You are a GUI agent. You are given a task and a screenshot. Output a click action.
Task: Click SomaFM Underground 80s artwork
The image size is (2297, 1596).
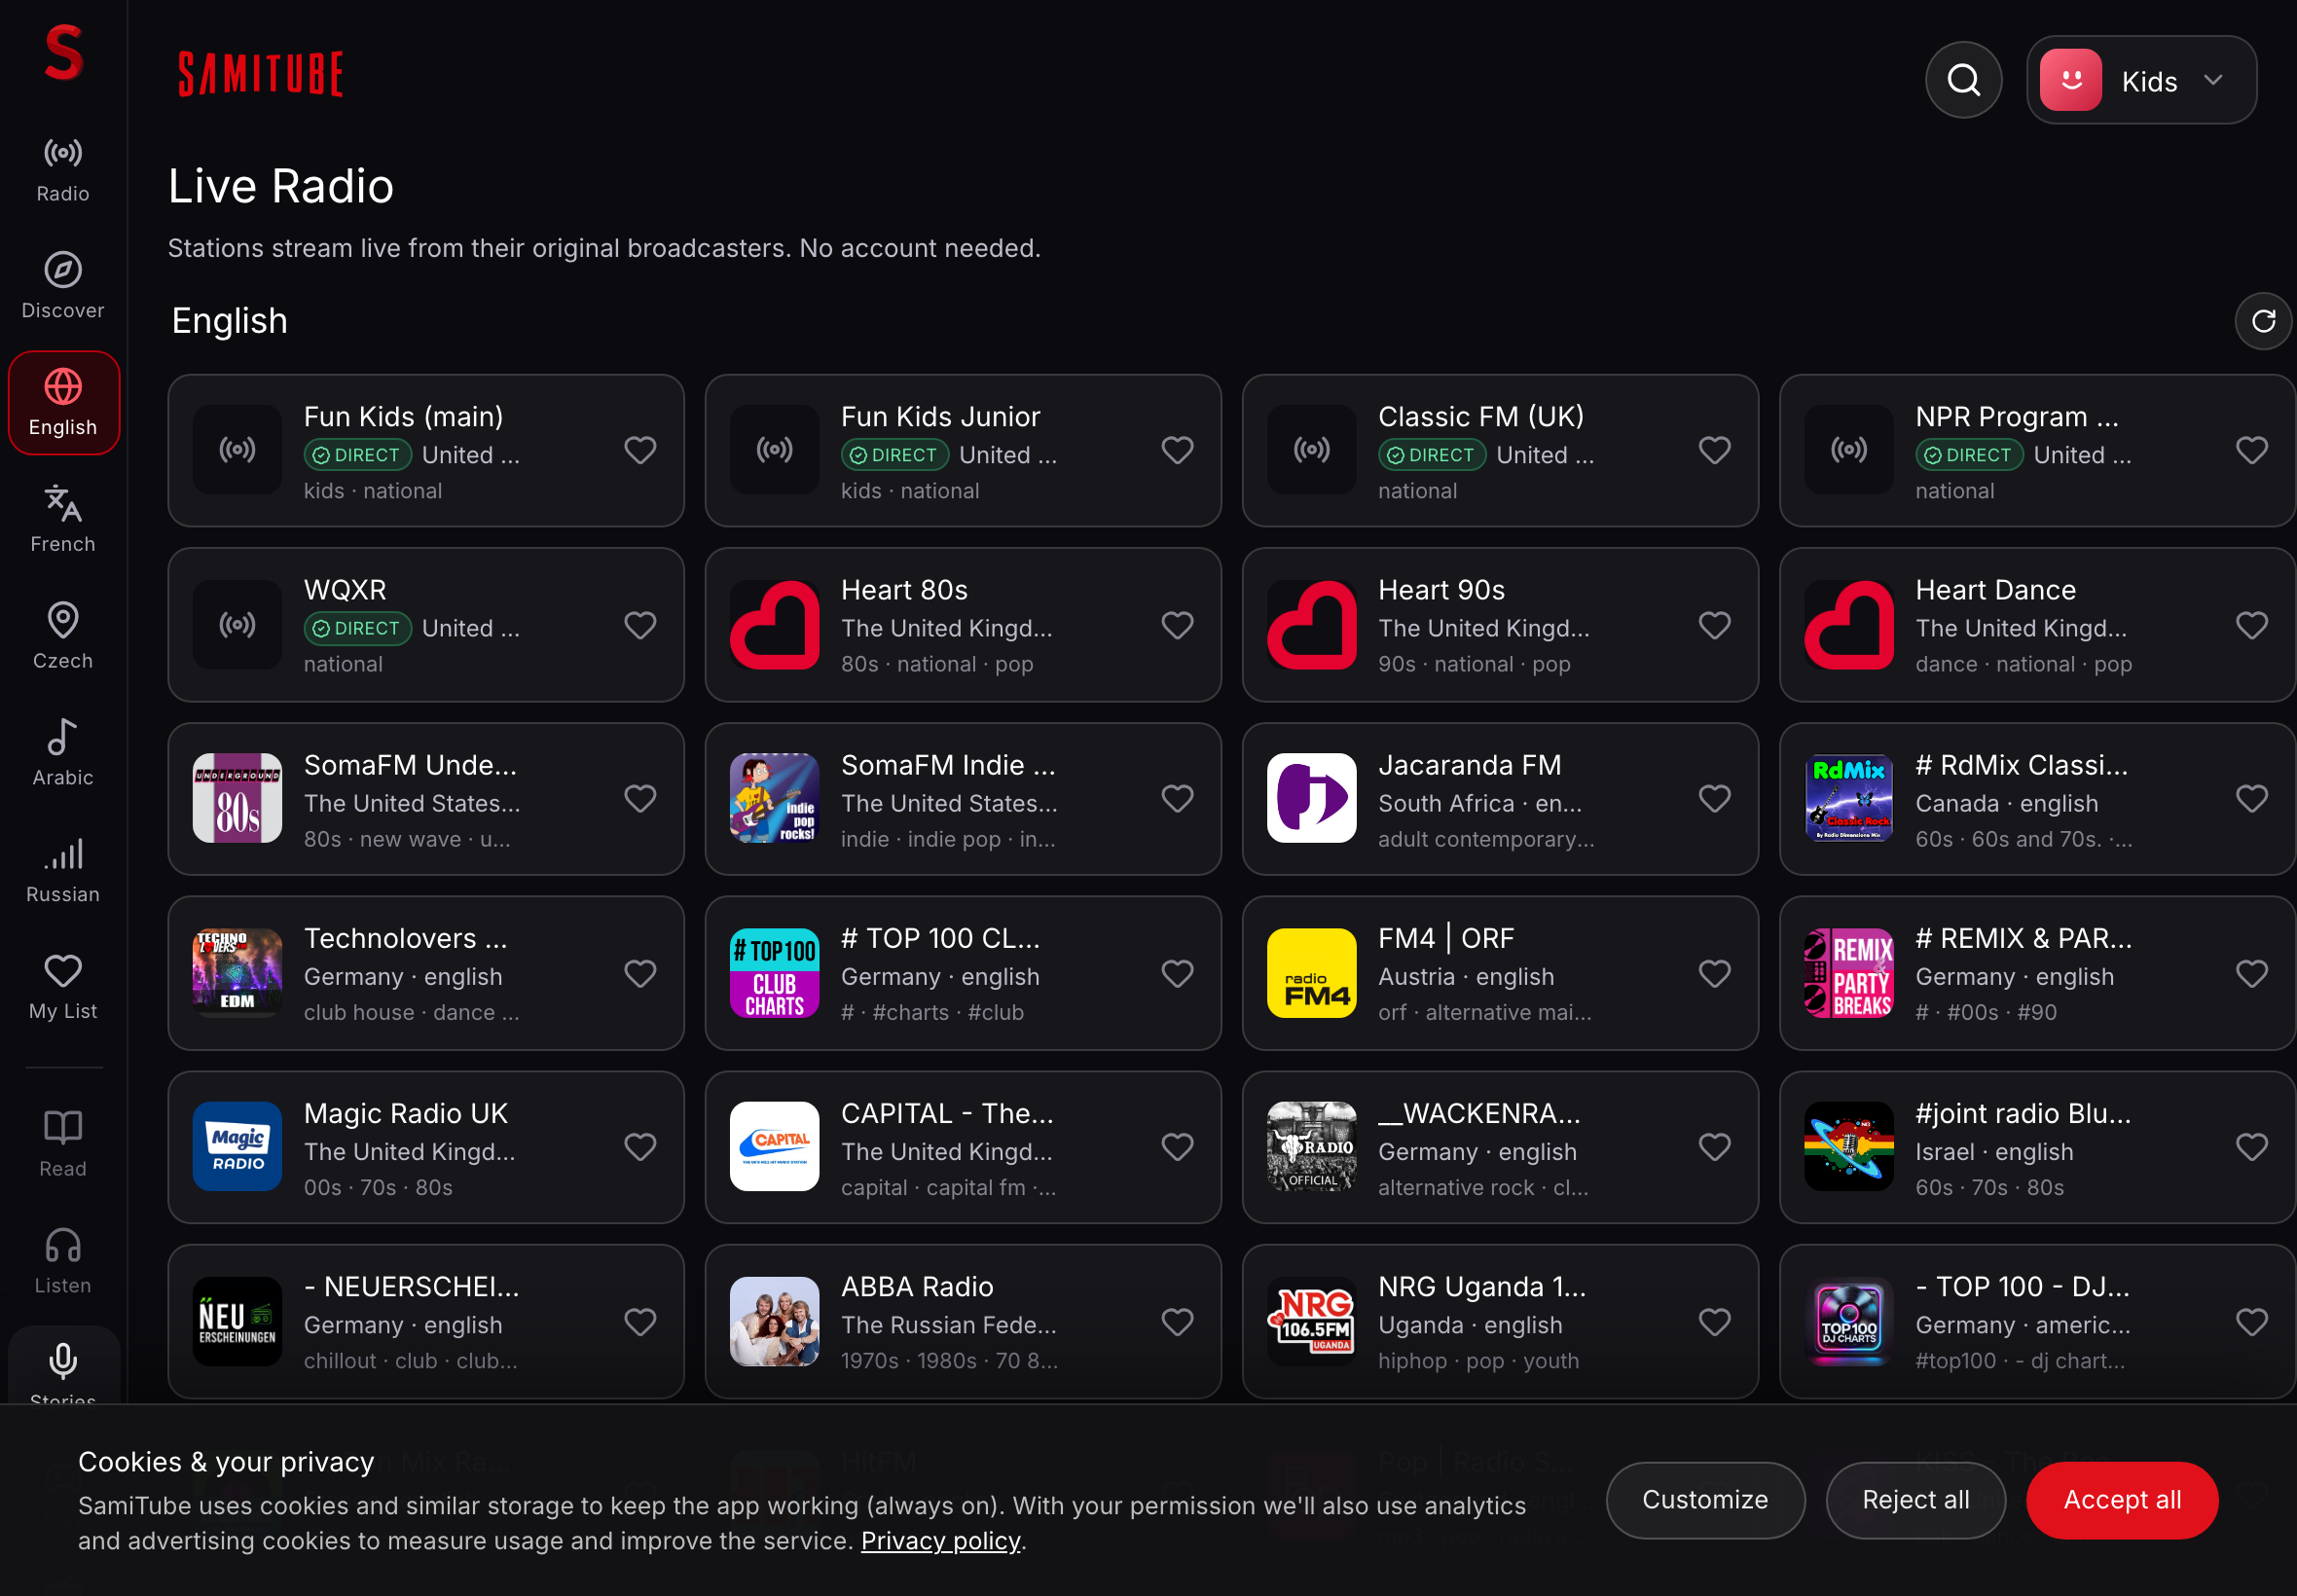pyautogui.click(x=237, y=798)
